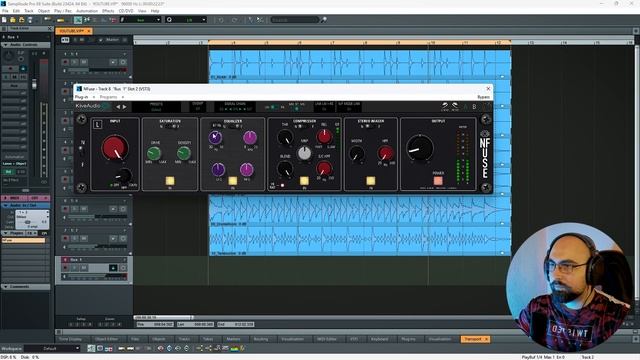
Task: Open the File menu
Action: pos(5,11)
